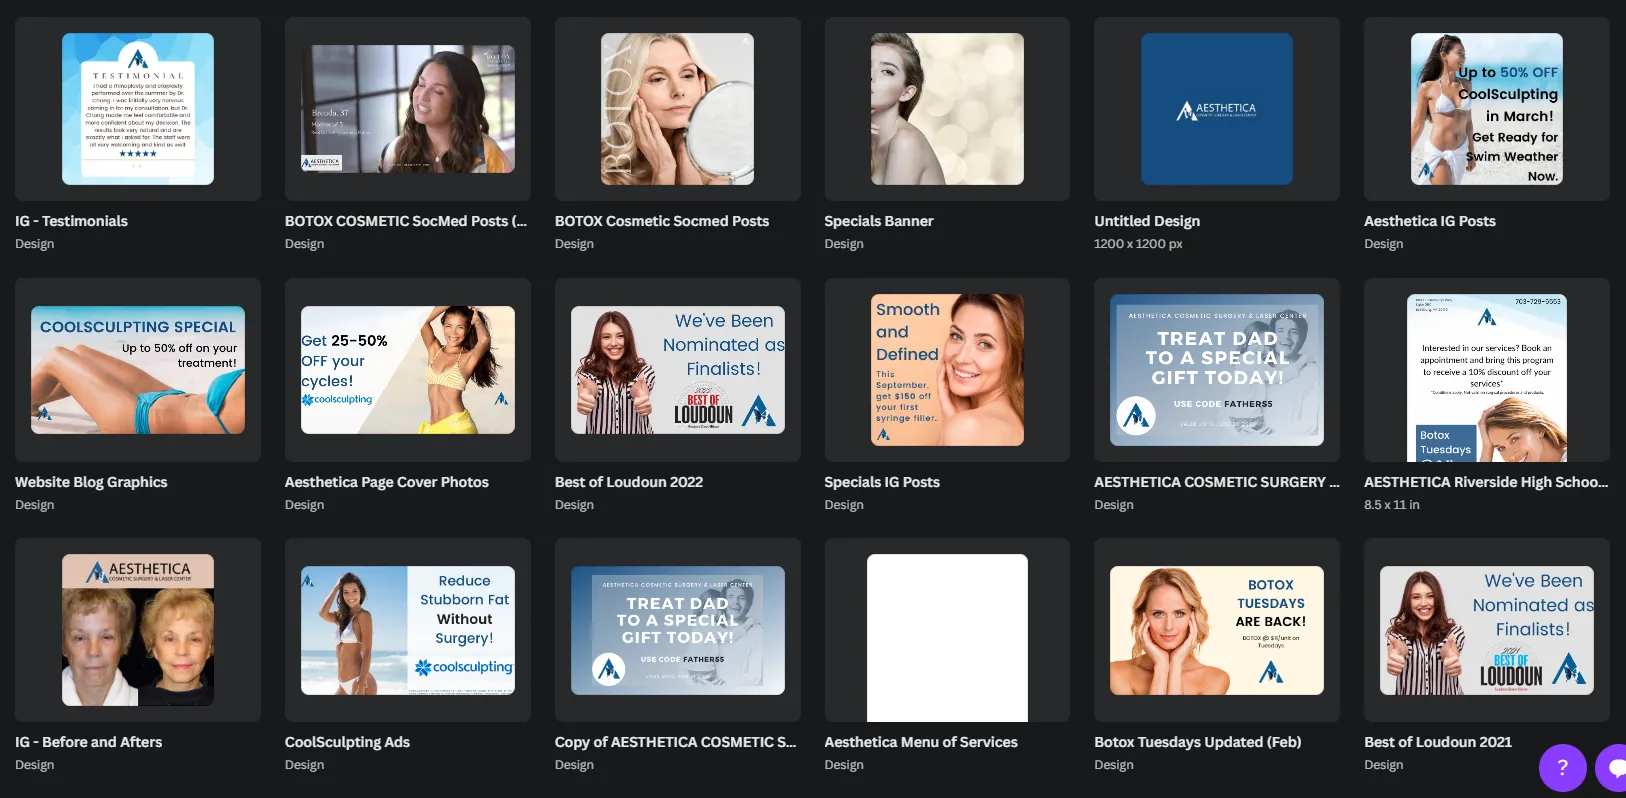Viewport: 1626px width, 798px height.
Task: Click the Untitled Design title
Action: click(x=1147, y=221)
